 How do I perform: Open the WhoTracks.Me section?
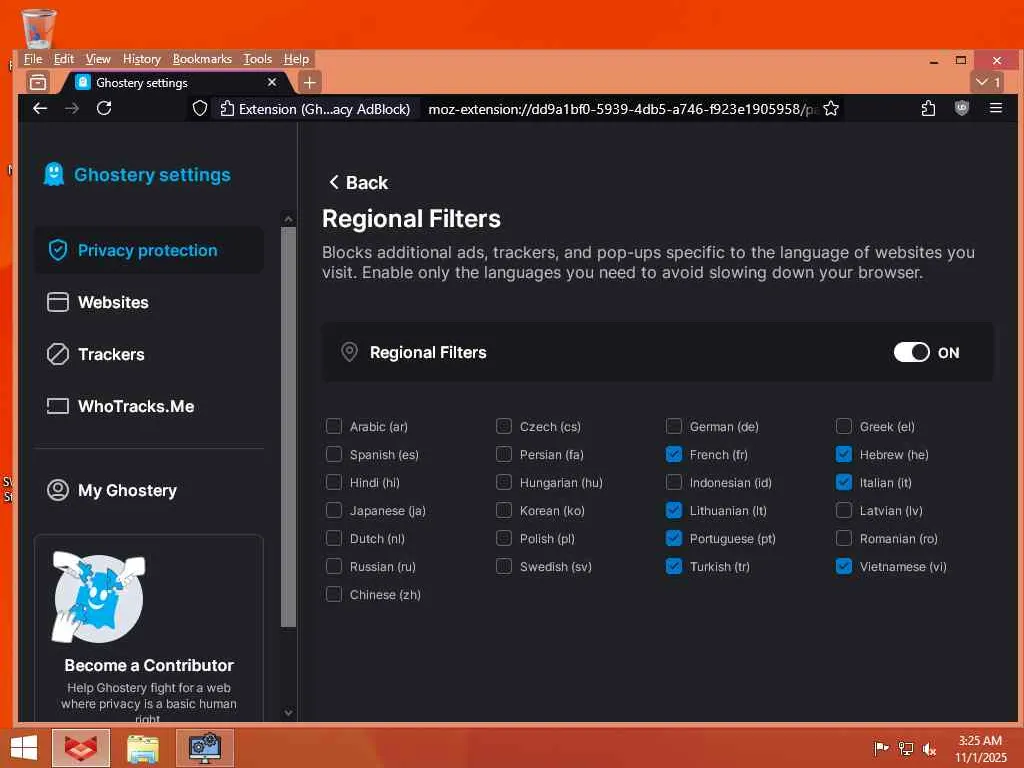click(149, 406)
